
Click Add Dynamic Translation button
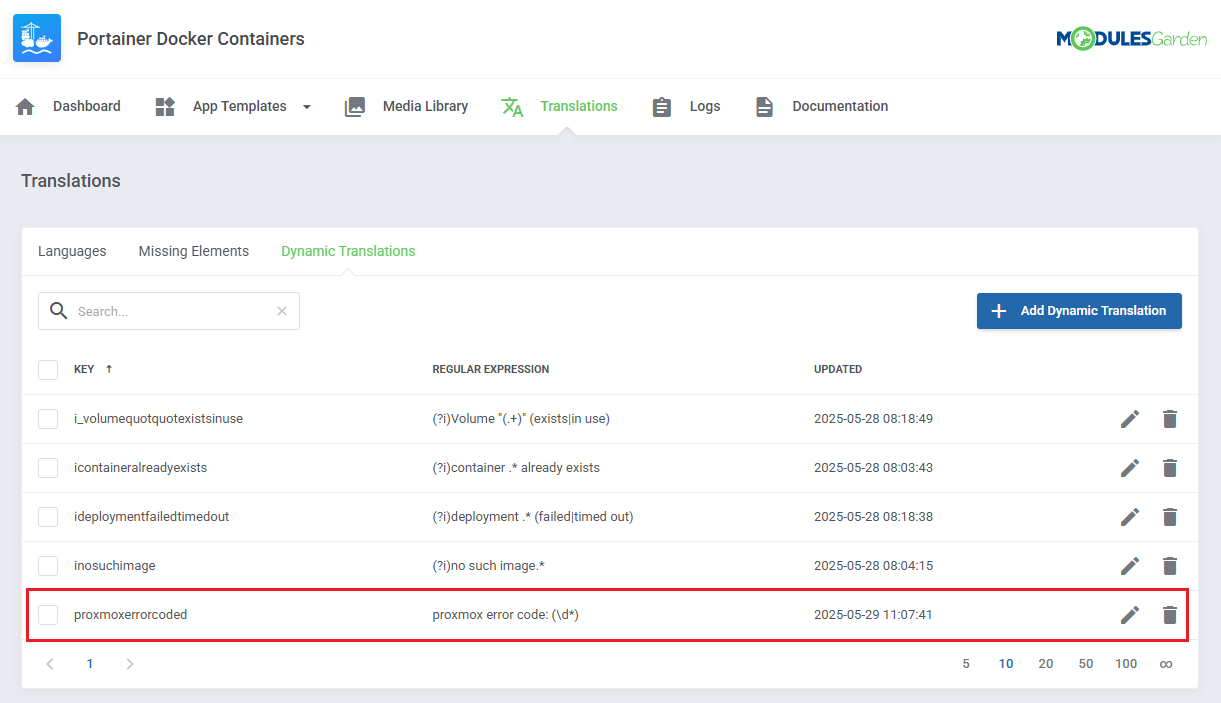[1079, 311]
